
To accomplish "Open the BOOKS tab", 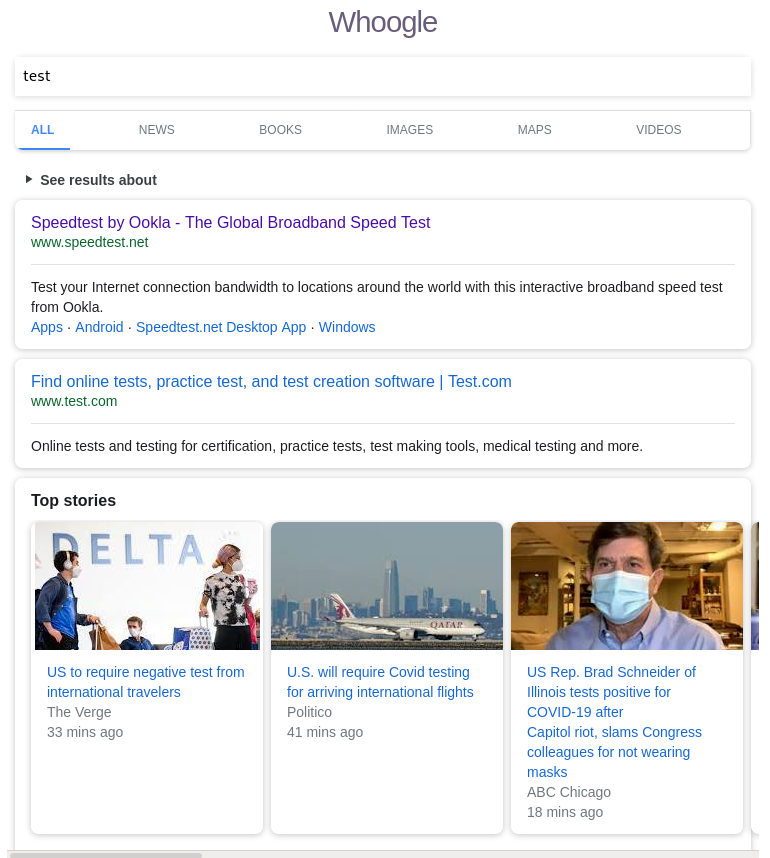I will coord(280,130).
